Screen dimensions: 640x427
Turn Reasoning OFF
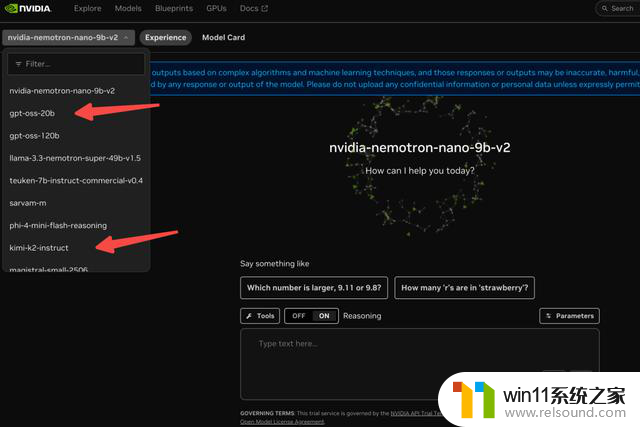point(299,316)
